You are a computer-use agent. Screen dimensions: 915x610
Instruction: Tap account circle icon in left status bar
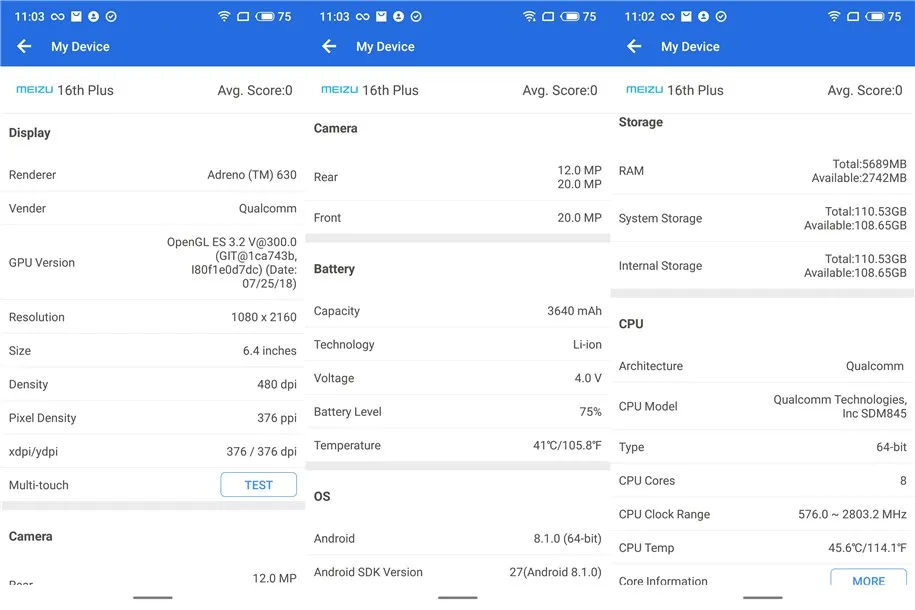coord(93,16)
